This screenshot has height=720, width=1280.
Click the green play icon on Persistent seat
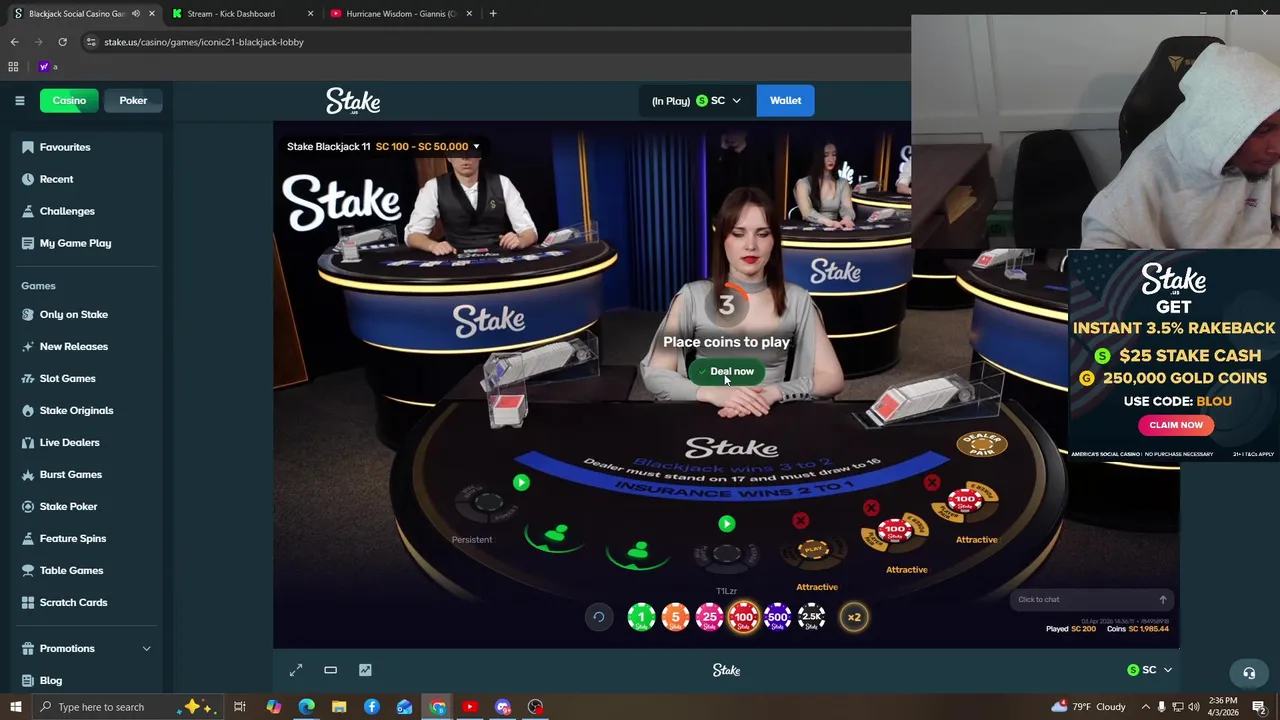point(521,483)
